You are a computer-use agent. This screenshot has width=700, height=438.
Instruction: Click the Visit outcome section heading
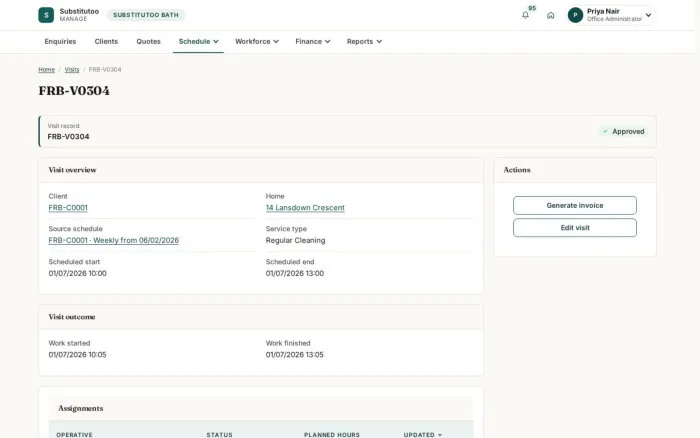[x=72, y=317]
